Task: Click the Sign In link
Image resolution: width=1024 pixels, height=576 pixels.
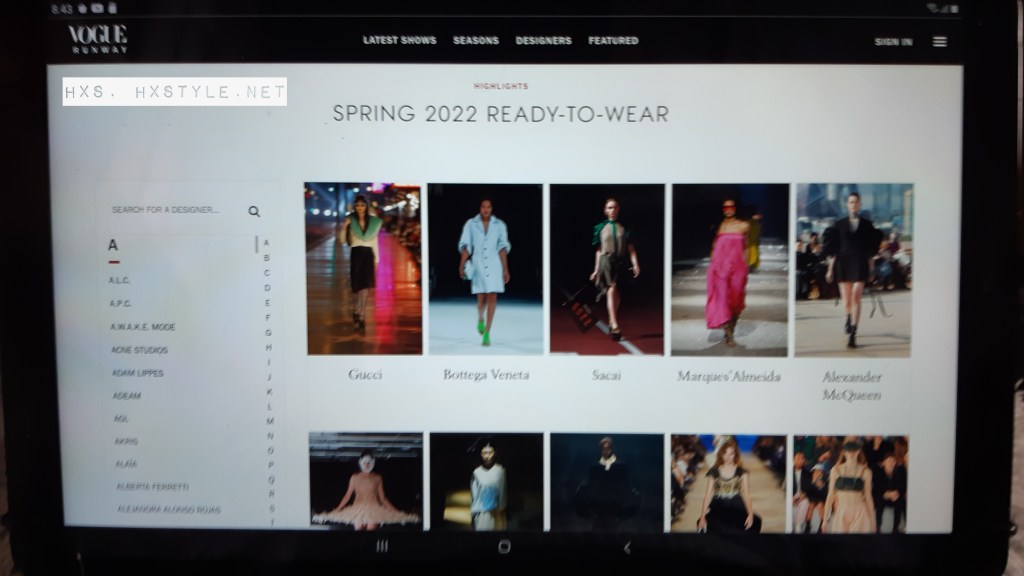Action: coord(893,42)
